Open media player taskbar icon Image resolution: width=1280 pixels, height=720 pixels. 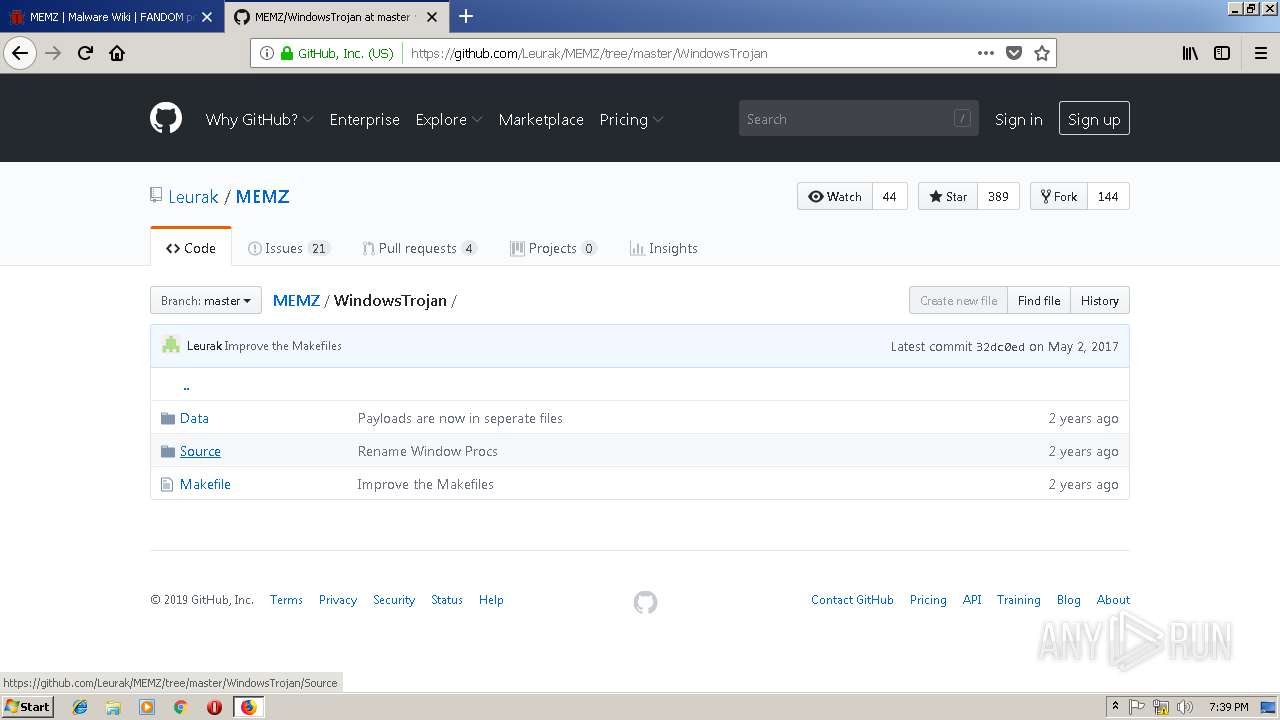pos(147,707)
